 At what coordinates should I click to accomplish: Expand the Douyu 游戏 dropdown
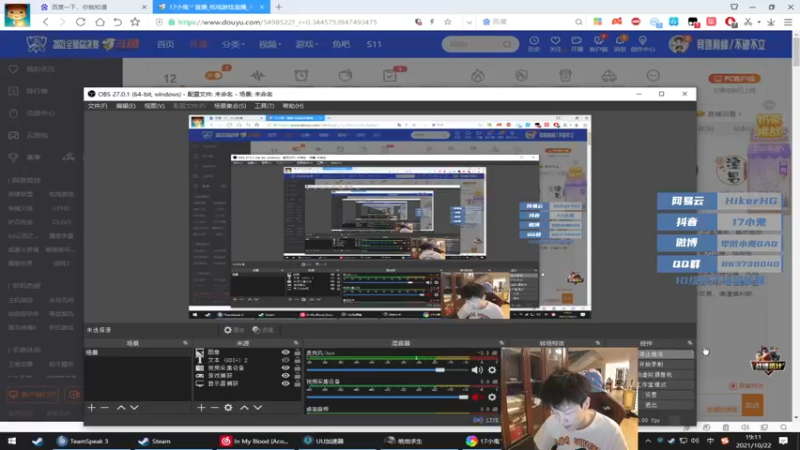(x=307, y=44)
